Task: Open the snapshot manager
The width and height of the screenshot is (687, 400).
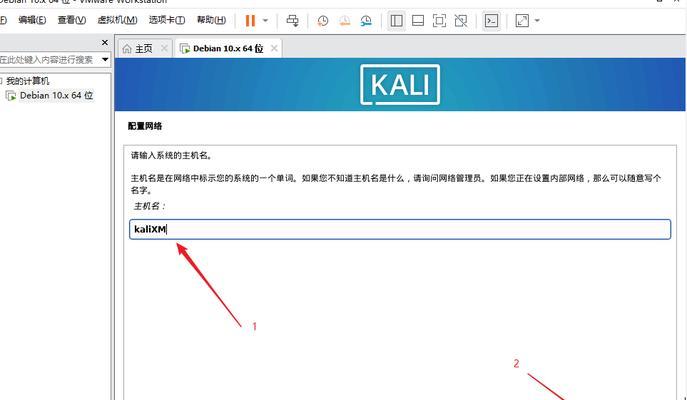Action: pyautogui.click(x=366, y=21)
